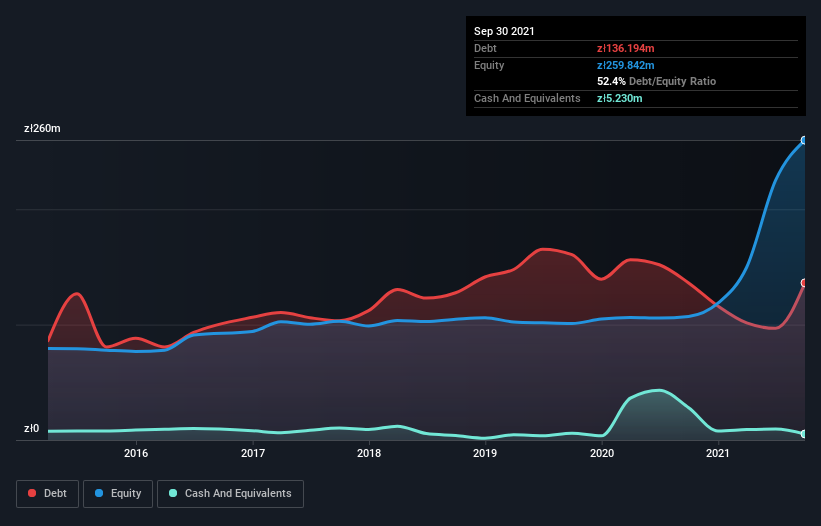Click the 2021 x-axis label
This screenshot has width=821, height=526.
tap(718, 453)
